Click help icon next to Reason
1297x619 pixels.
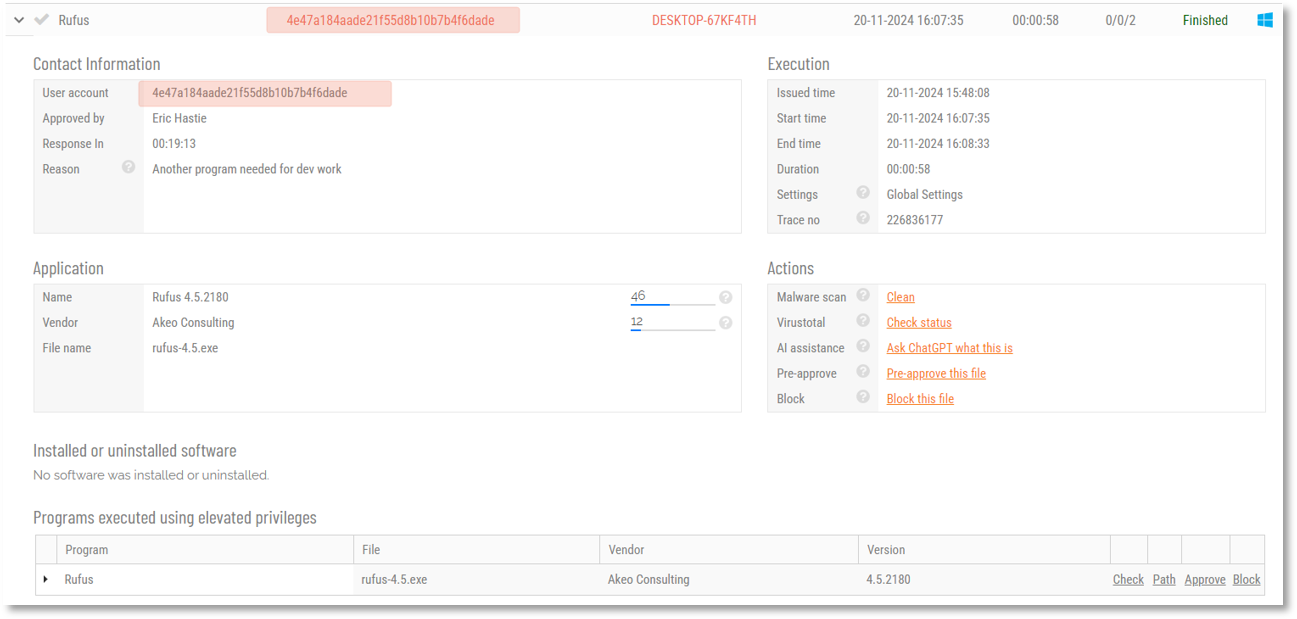coord(128,167)
